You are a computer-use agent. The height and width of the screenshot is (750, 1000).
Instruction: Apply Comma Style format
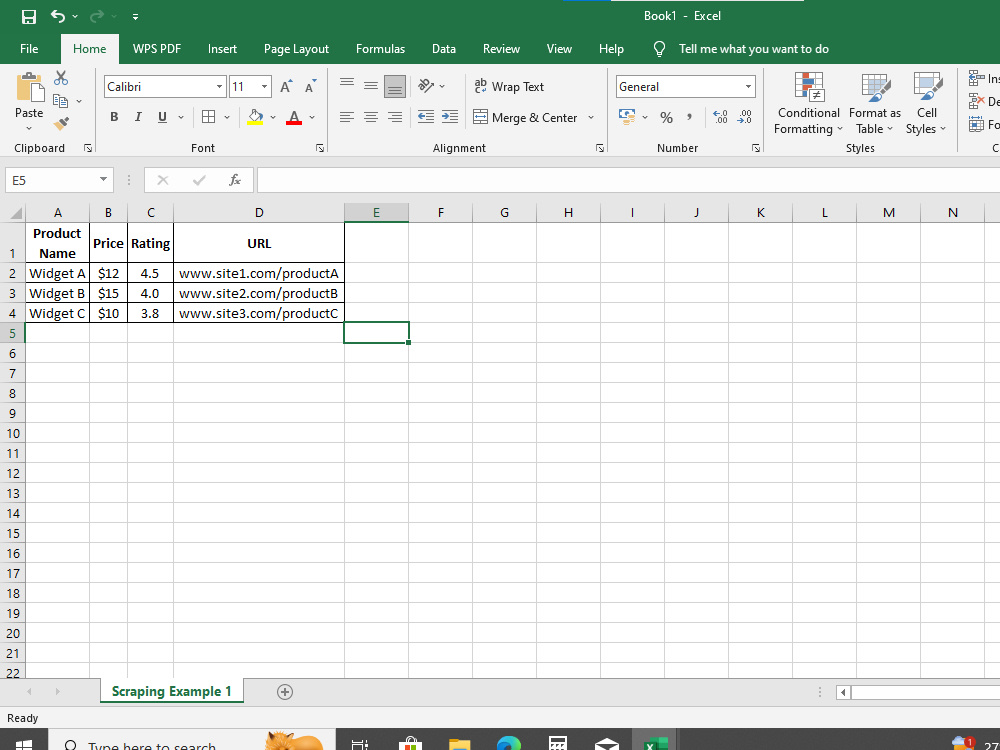[689, 117]
